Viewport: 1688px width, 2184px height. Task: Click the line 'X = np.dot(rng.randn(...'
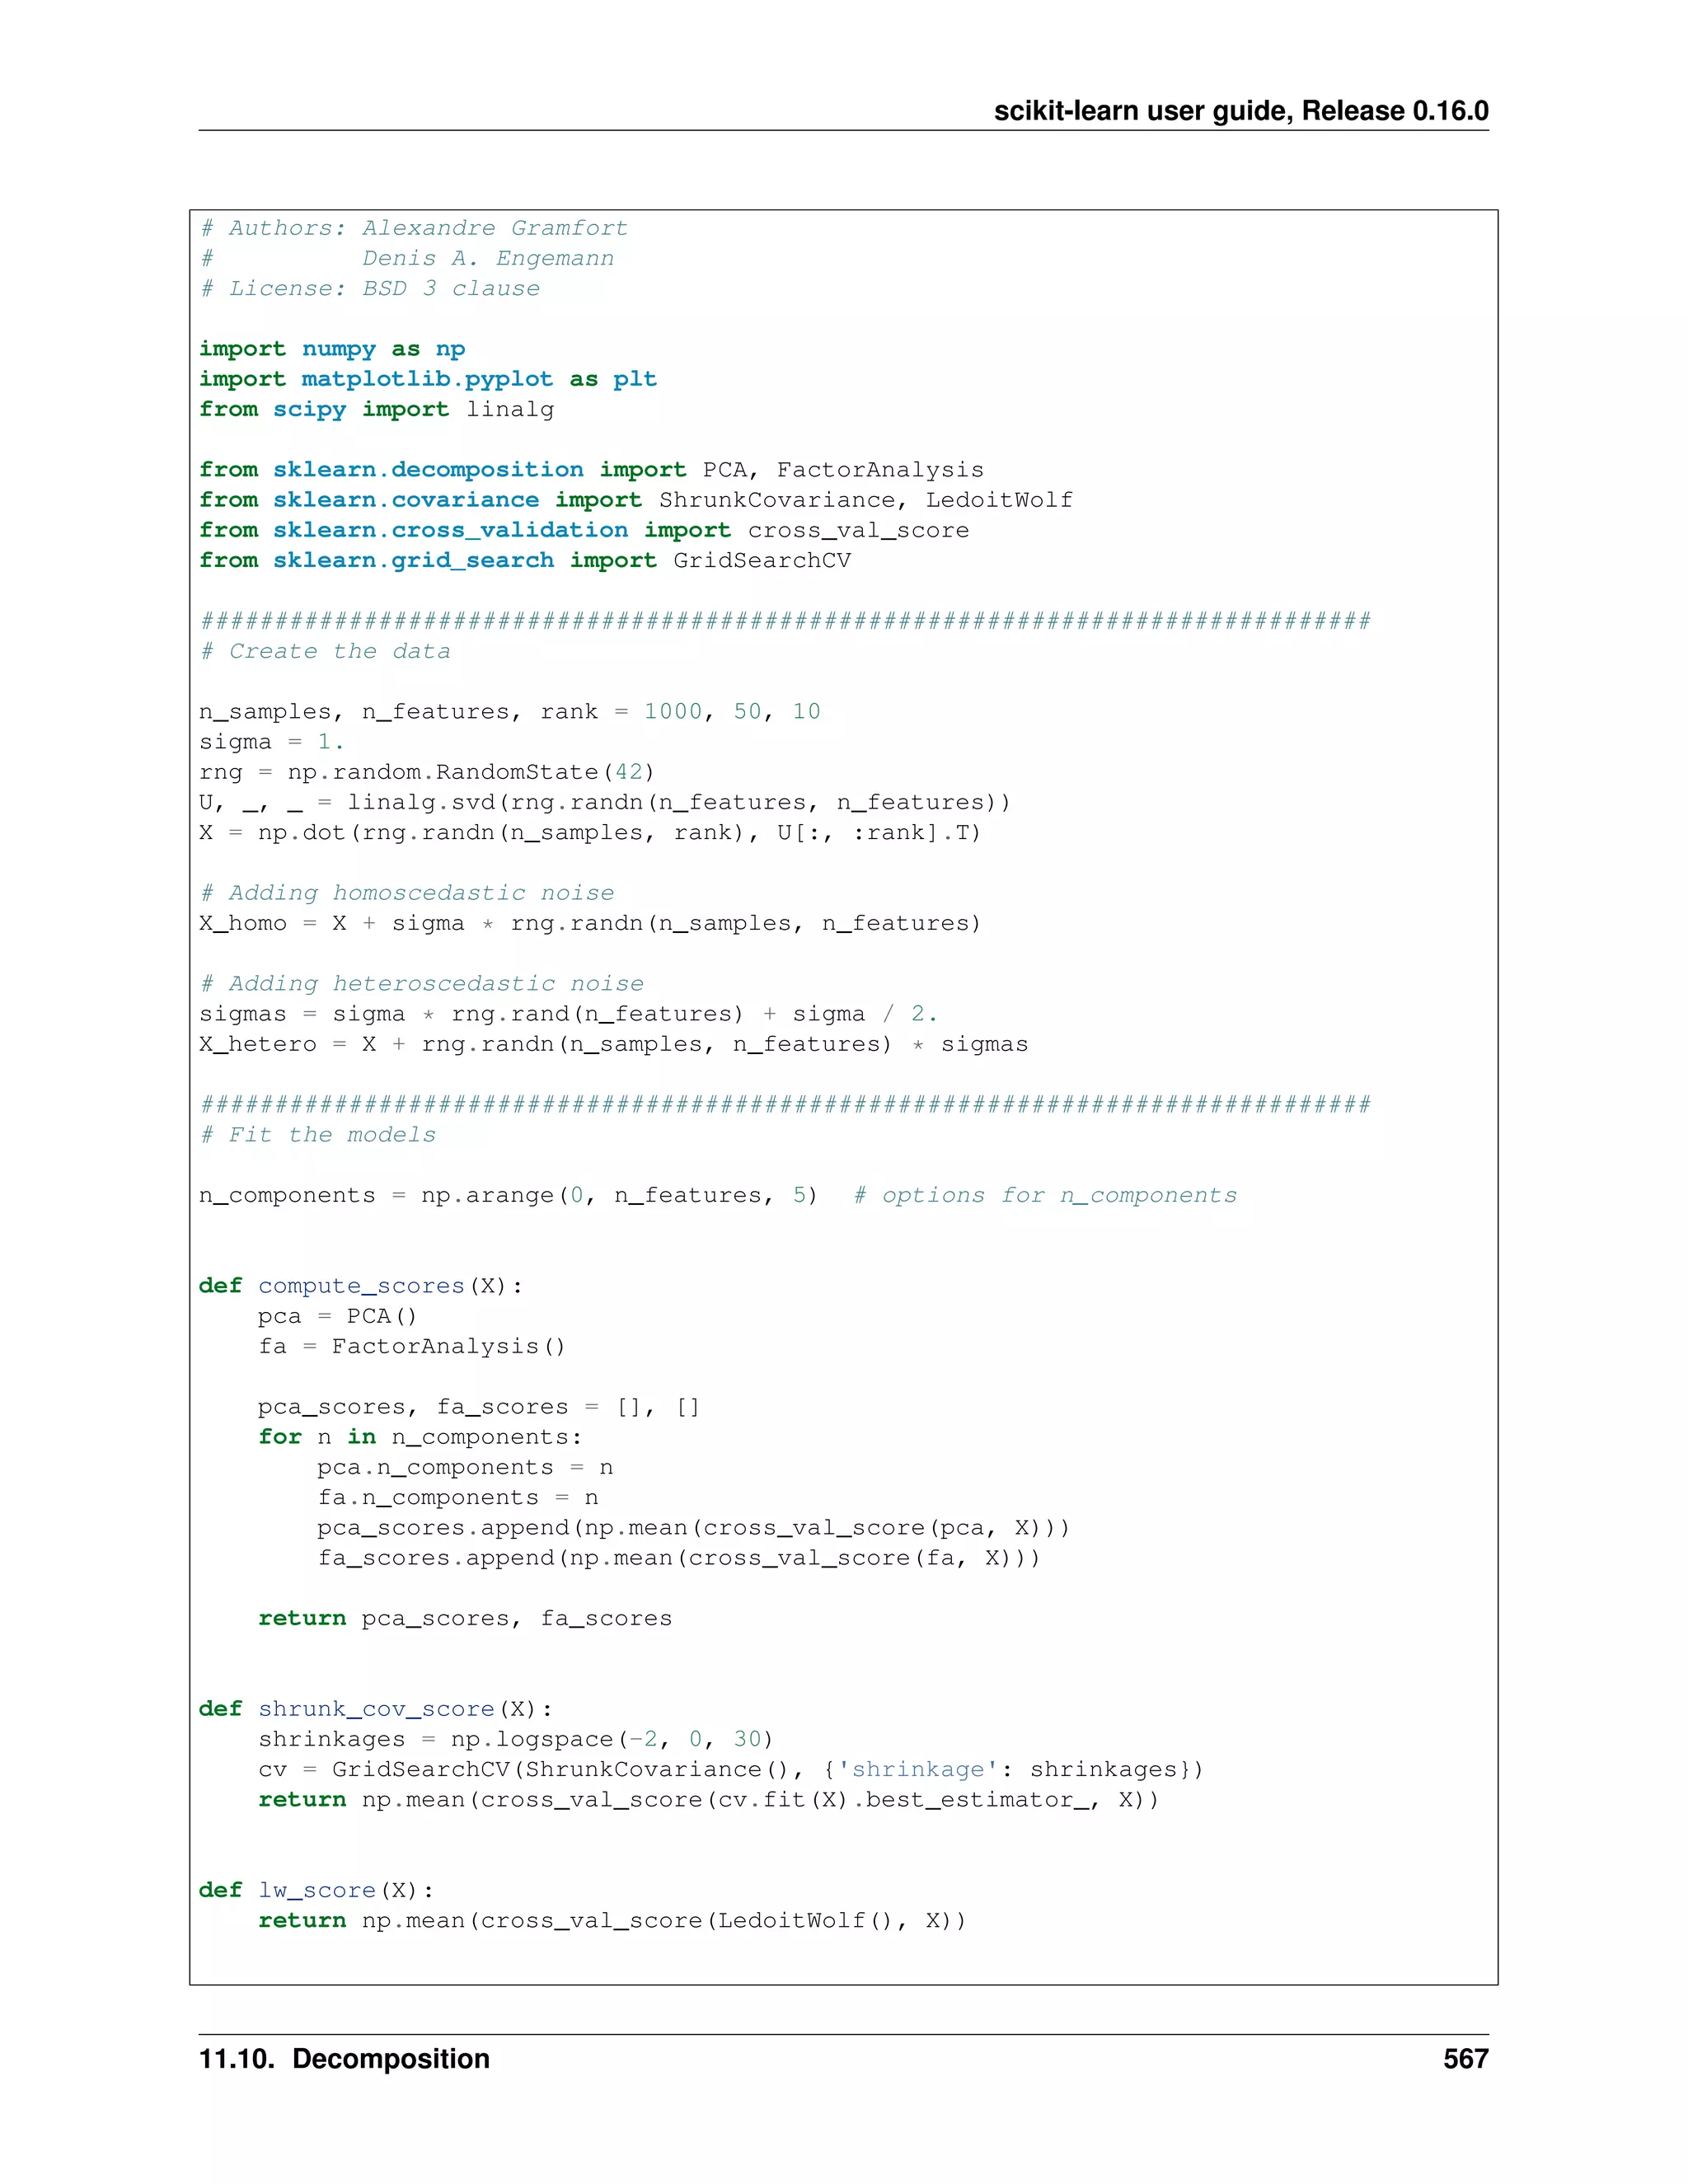(590, 832)
